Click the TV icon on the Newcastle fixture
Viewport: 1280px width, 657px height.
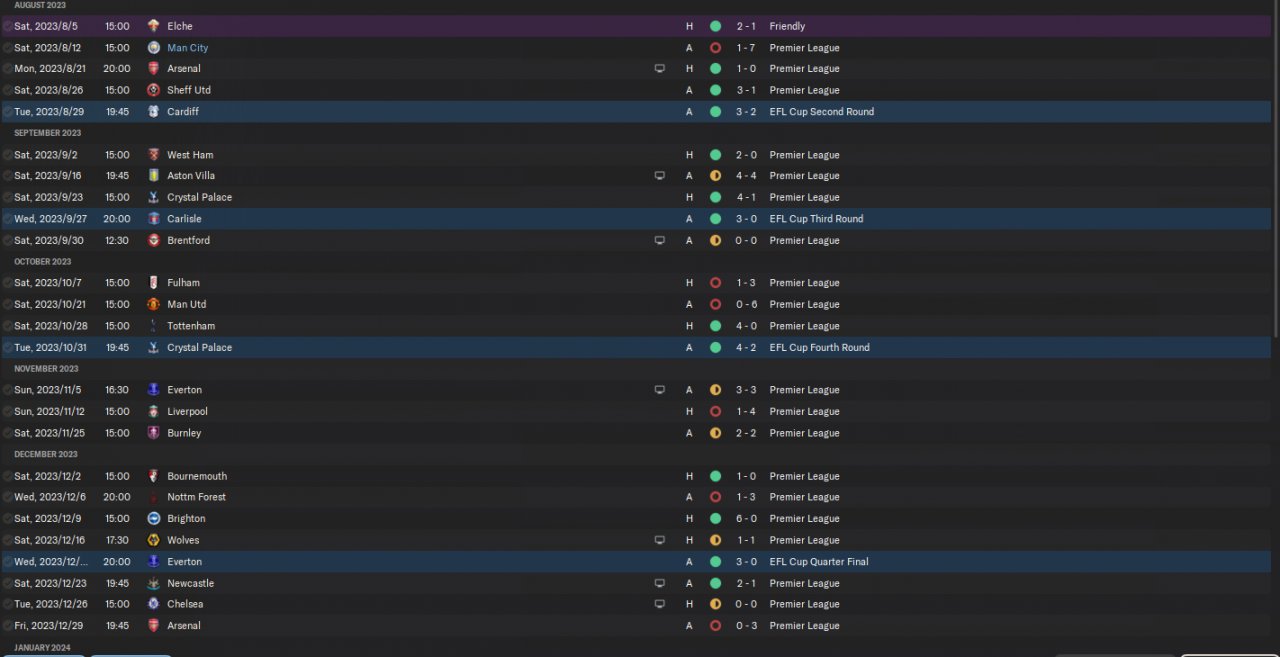[659, 584]
